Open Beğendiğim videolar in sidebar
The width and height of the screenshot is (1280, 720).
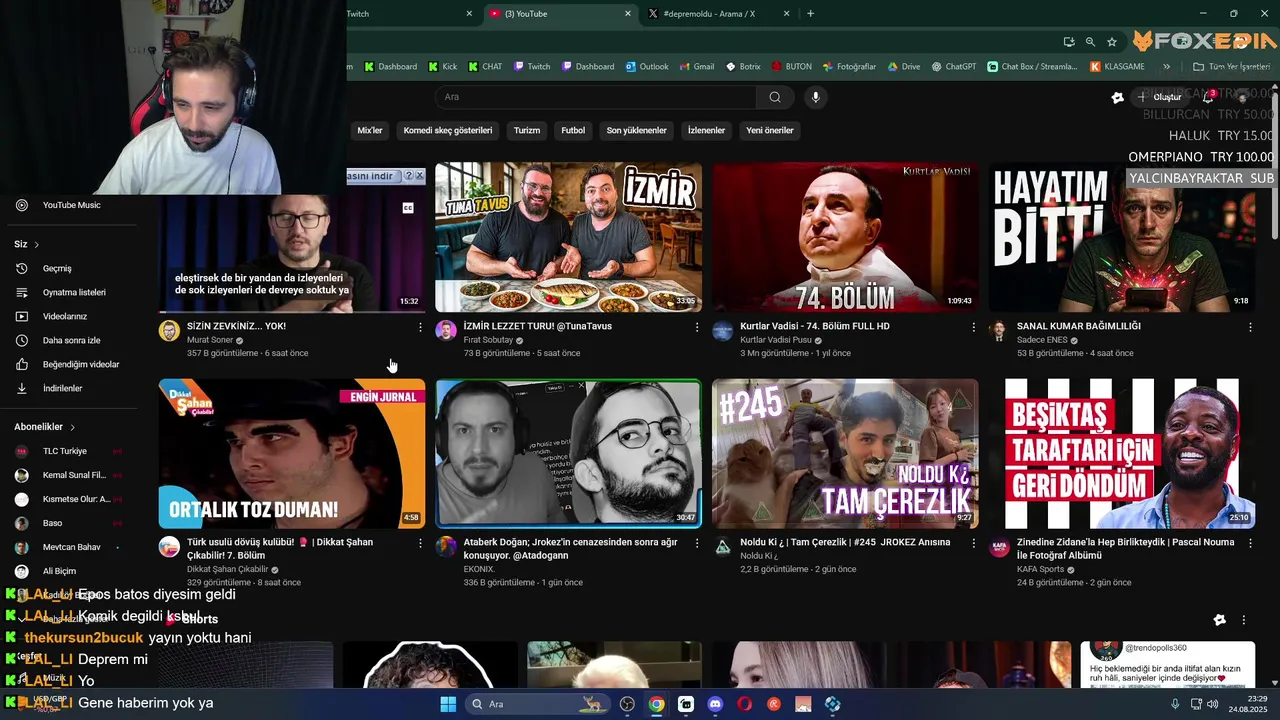pos(70,364)
